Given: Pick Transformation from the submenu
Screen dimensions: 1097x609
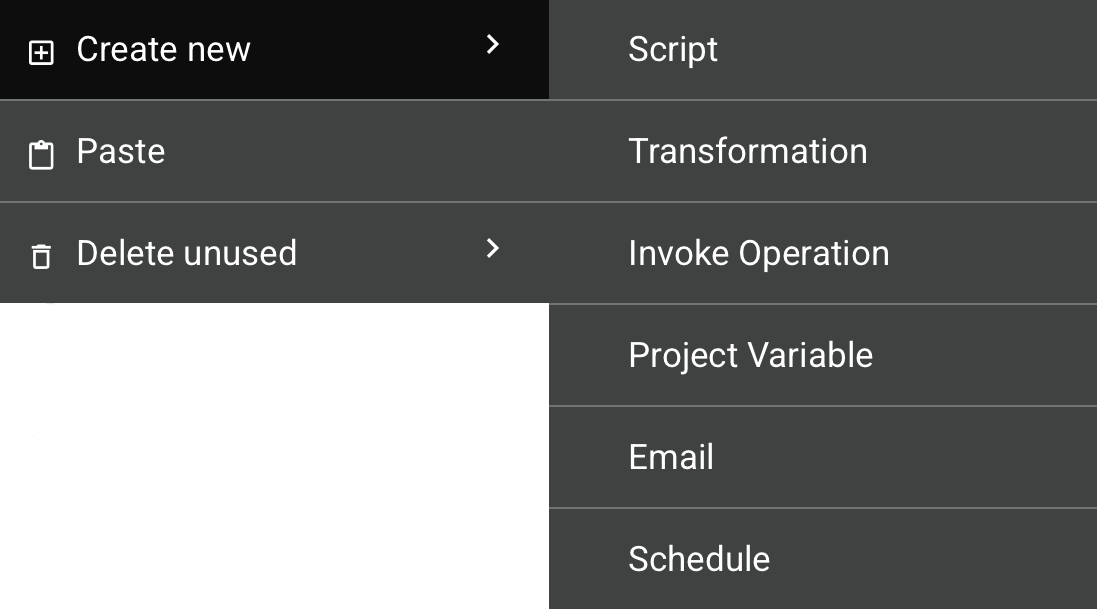Looking at the screenshot, I should tap(822, 151).
